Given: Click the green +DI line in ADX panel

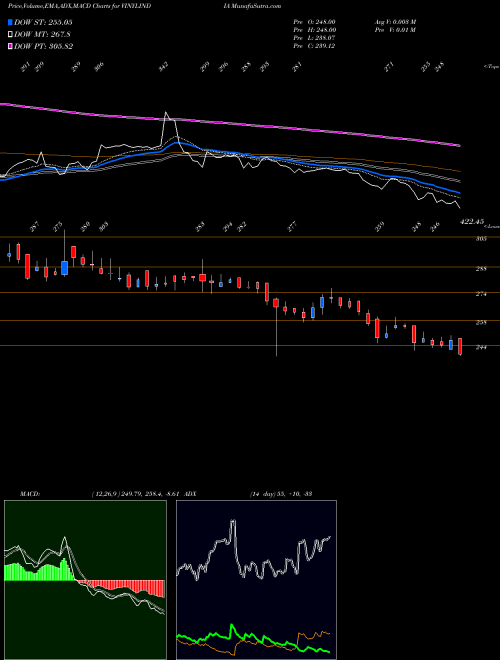Looking at the screenshot, I should (x=253, y=639).
